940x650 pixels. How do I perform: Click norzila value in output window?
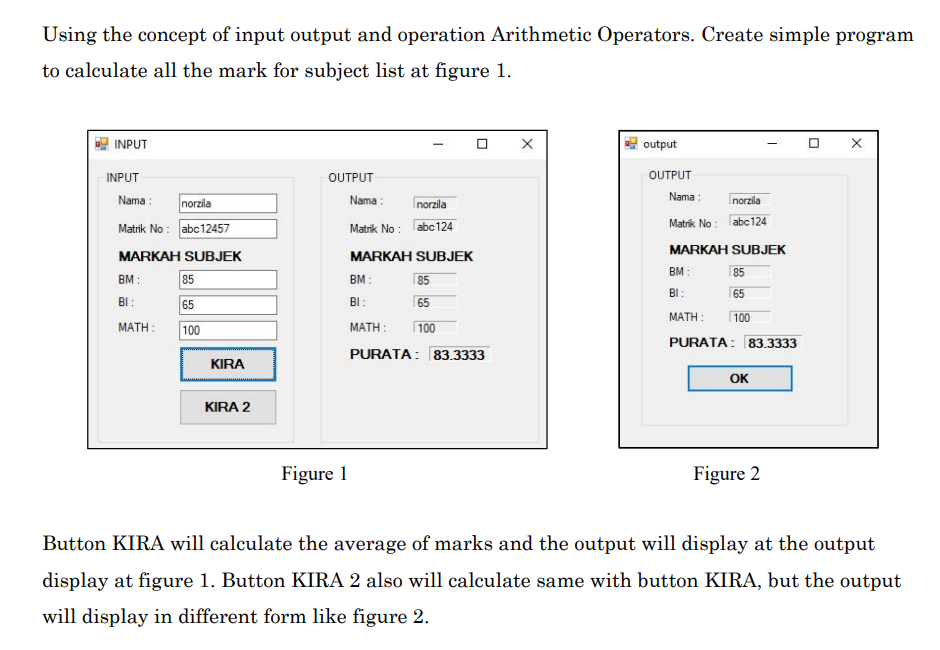749,200
